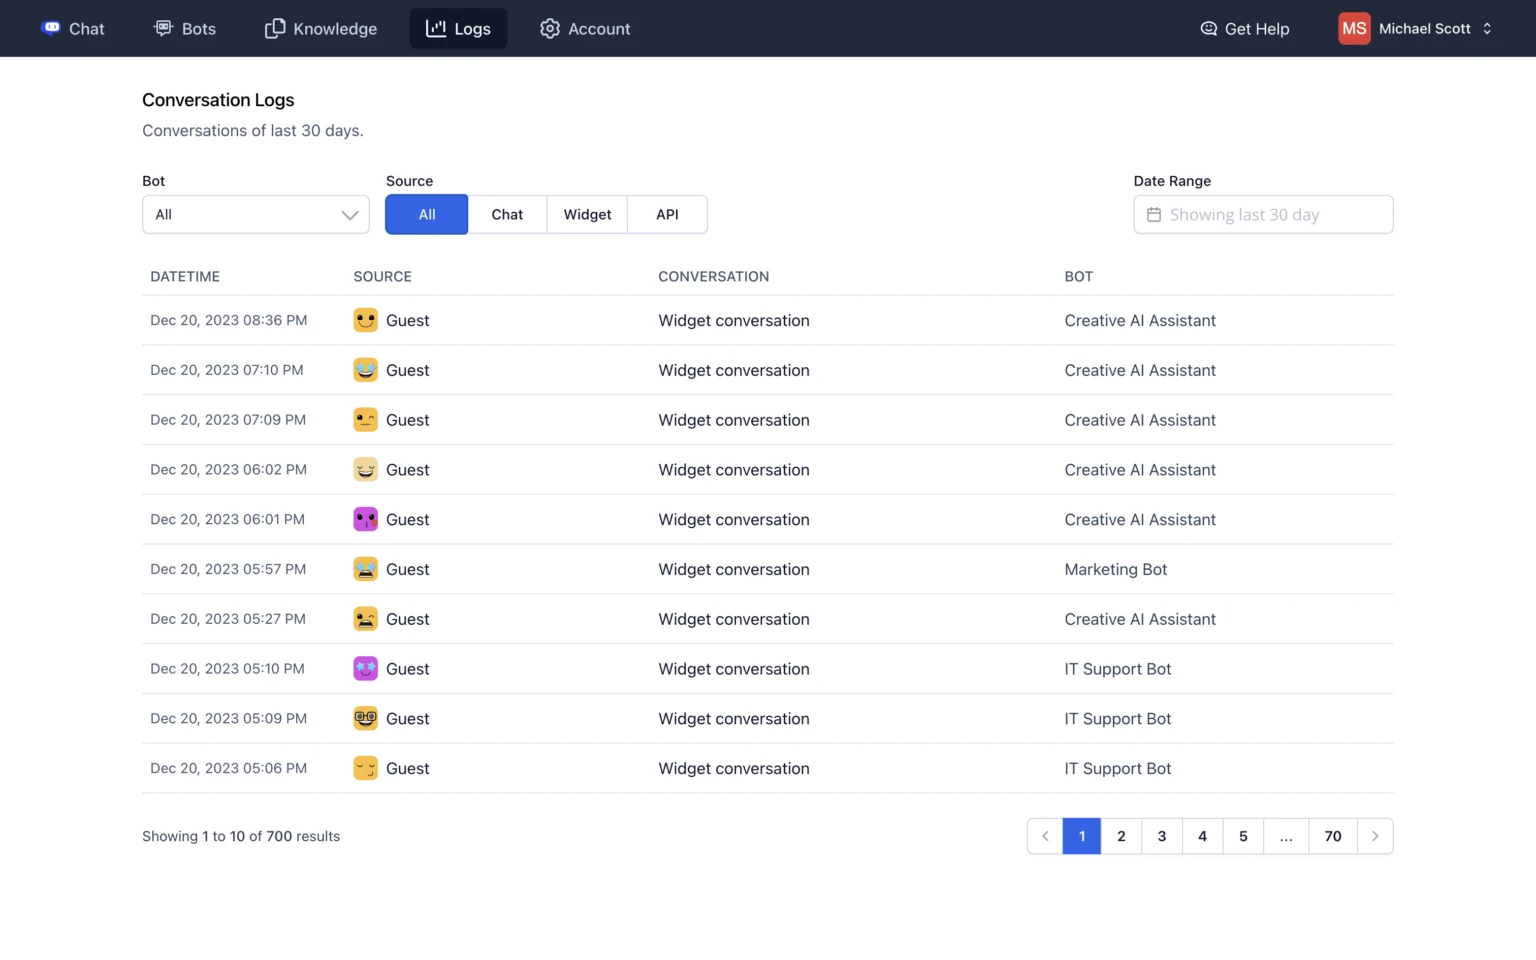This screenshot has width=1536, height=960.
Task: Click the calendar icon in Date Range field
Action: coord(1155,214)
